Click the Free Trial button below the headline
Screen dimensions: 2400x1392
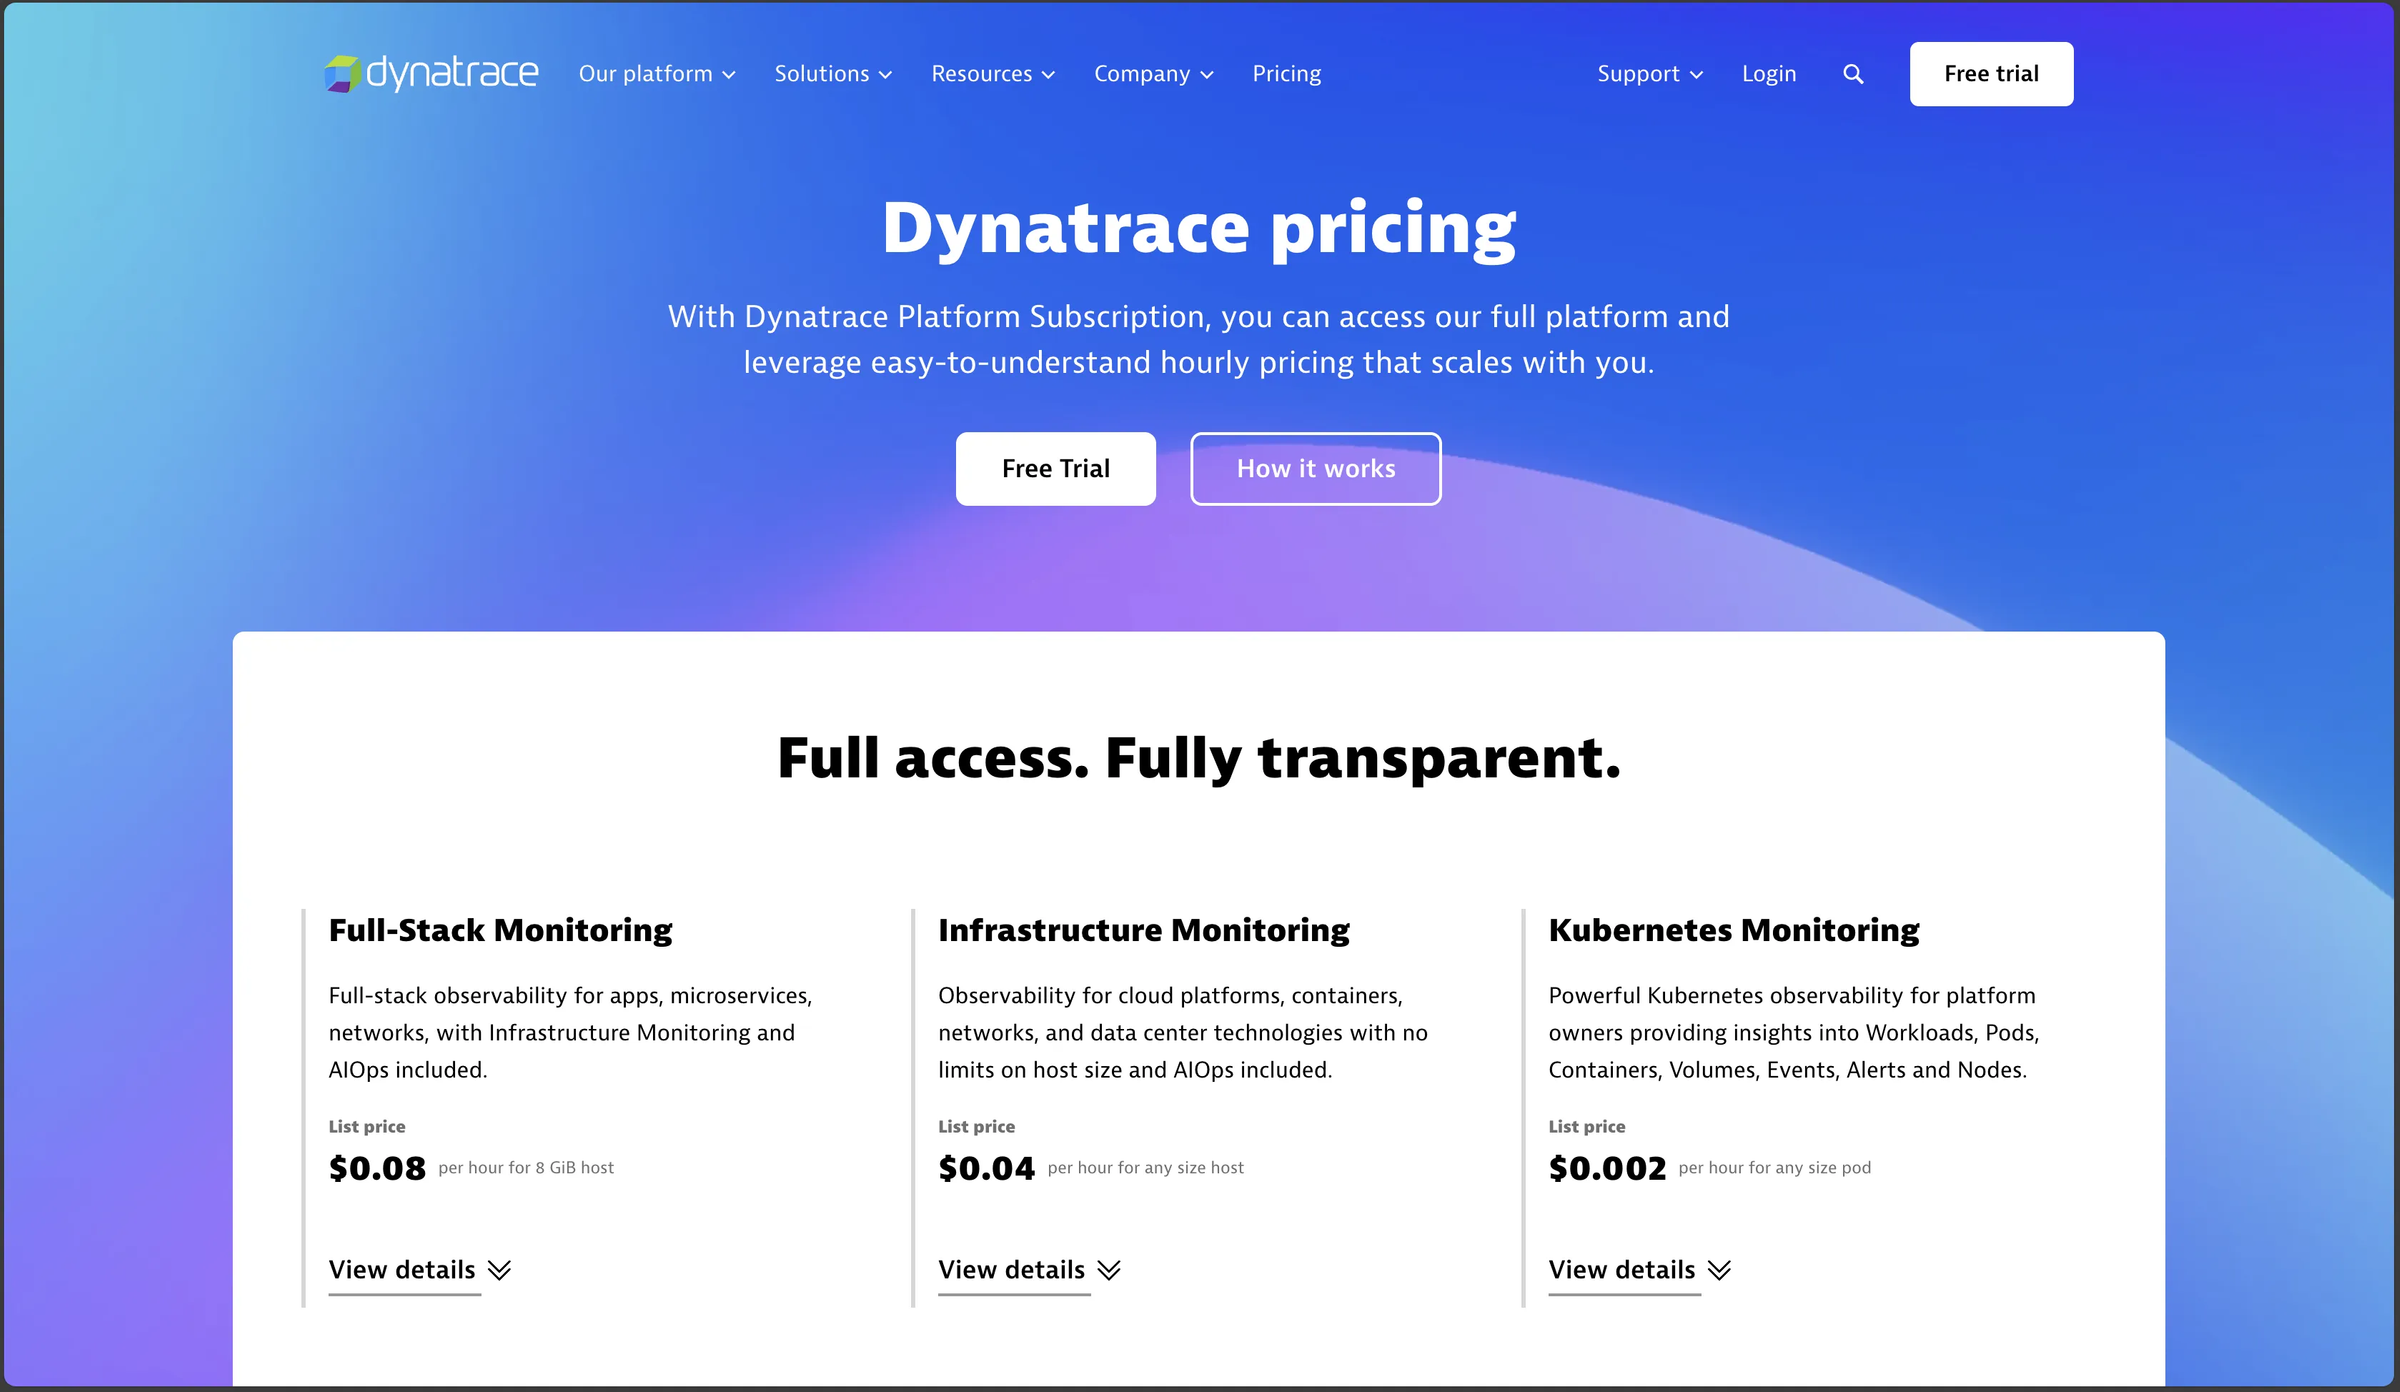pyautogui.click(x=1055, y=468)
